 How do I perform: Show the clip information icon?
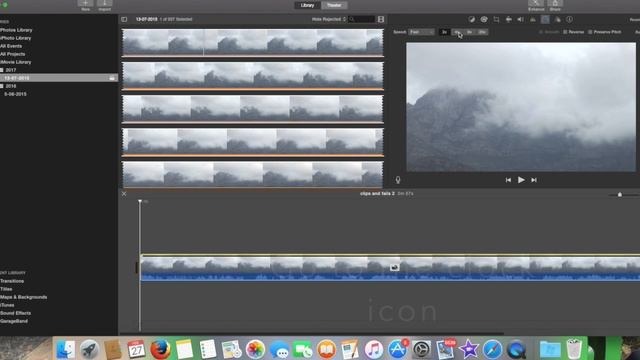click(569, 19)
